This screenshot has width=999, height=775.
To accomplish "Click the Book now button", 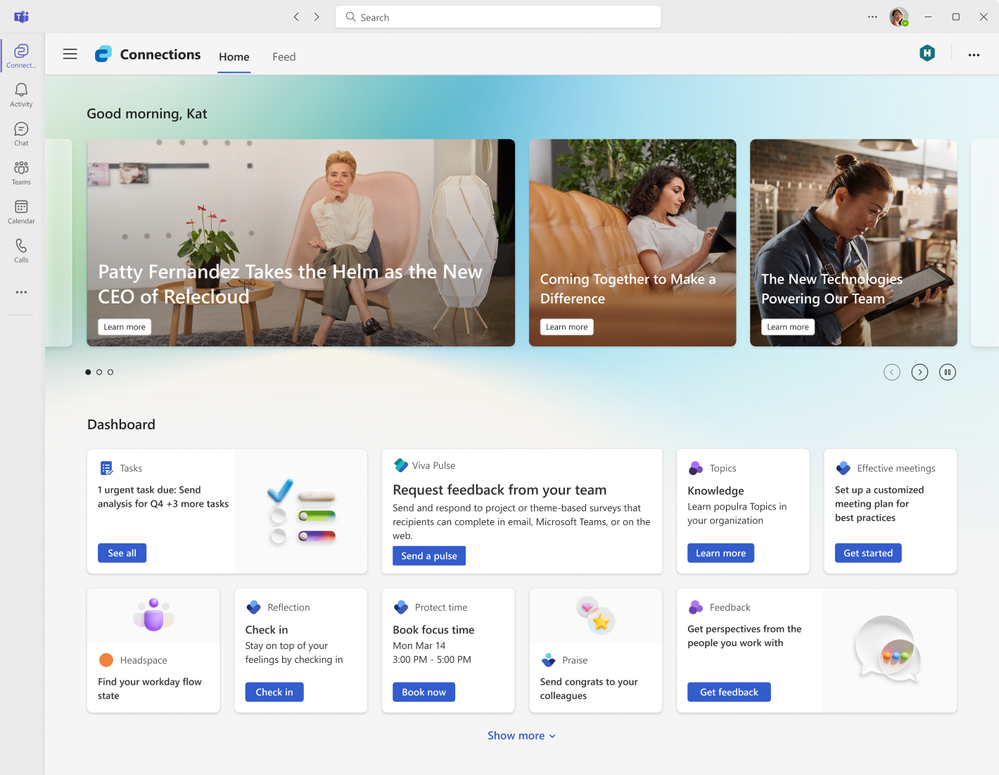I will point(424,692).
